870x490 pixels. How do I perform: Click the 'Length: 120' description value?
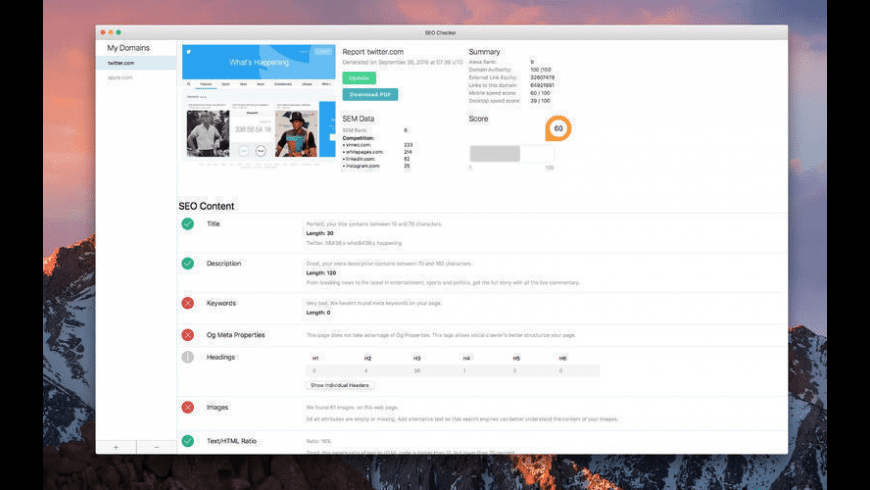coord(321,273)
